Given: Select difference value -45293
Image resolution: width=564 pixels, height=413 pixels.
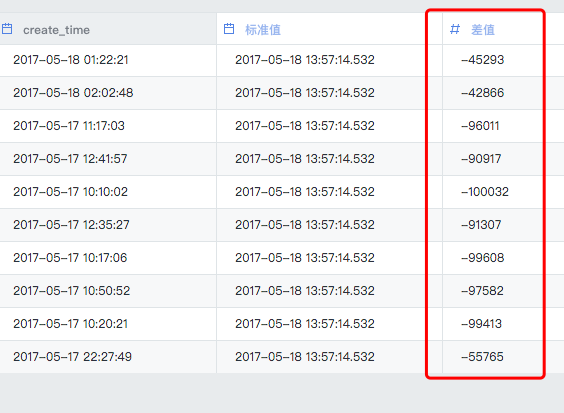Looking at the screenshot, I should tap(483, 60).
